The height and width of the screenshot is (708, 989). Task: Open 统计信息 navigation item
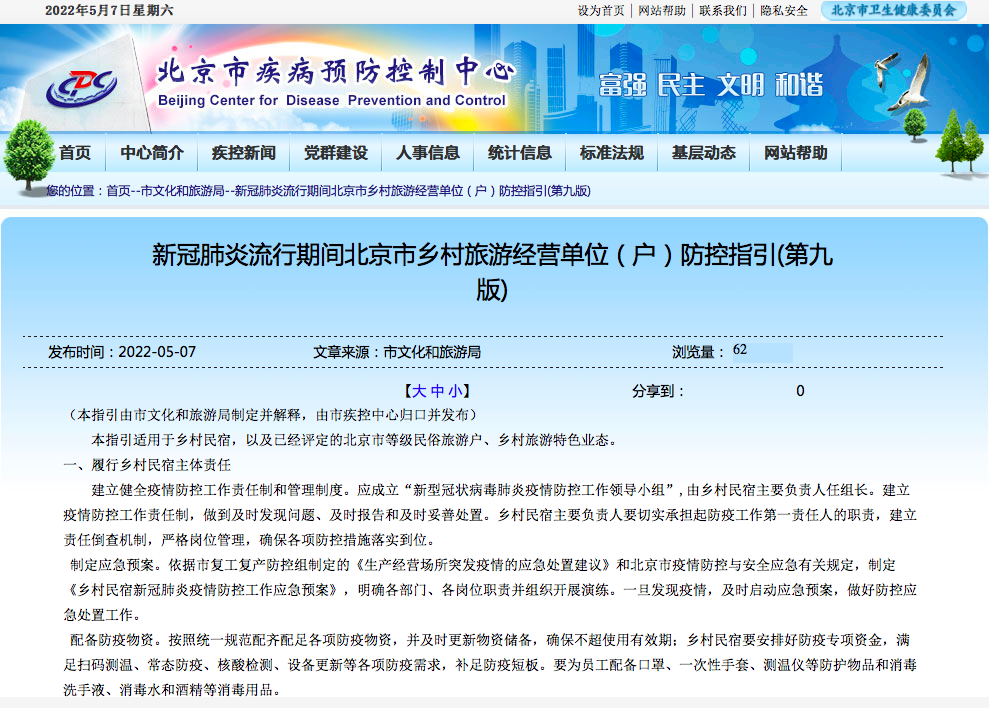pyautogui.click(x=520, y=153)
